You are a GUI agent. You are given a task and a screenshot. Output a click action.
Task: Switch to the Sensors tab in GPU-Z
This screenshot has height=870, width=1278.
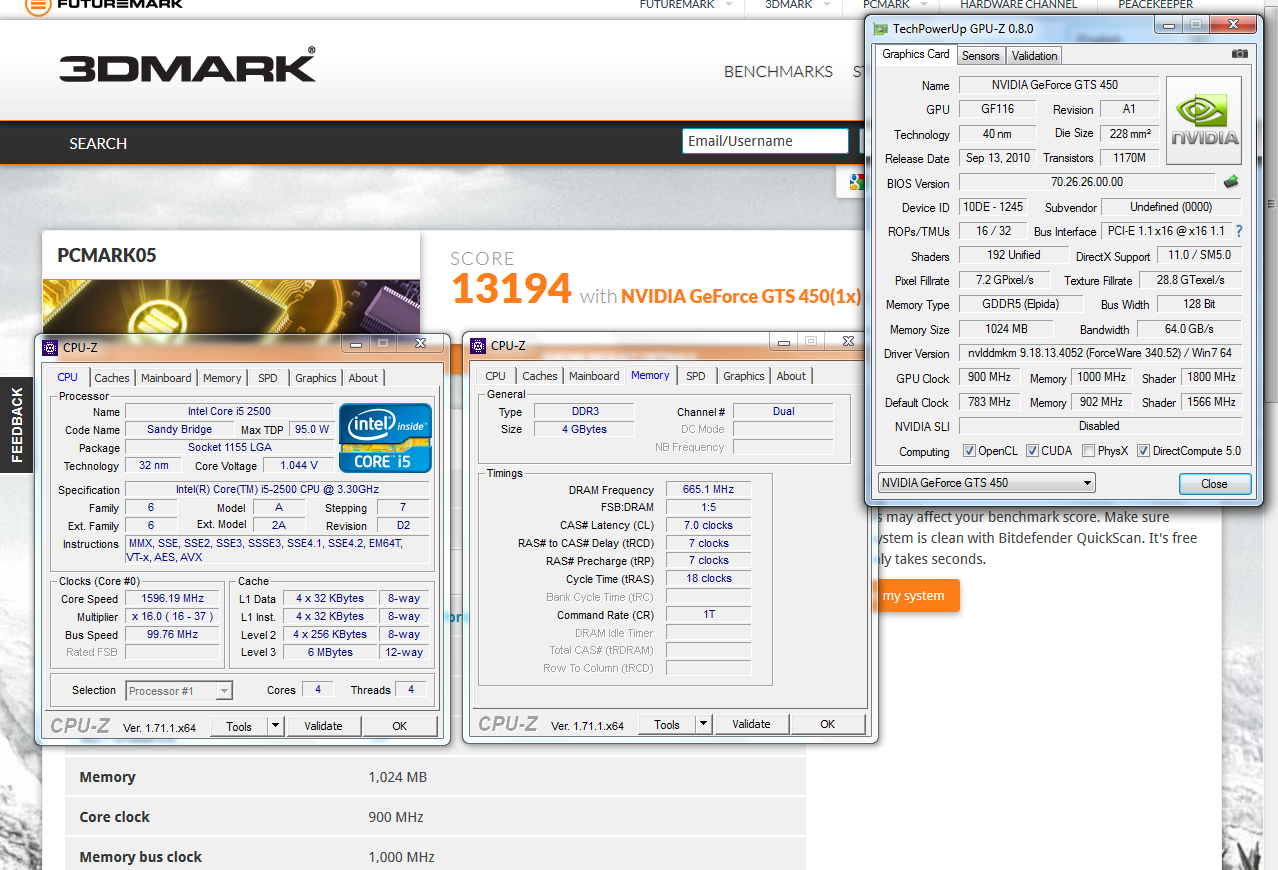(981, 56)
